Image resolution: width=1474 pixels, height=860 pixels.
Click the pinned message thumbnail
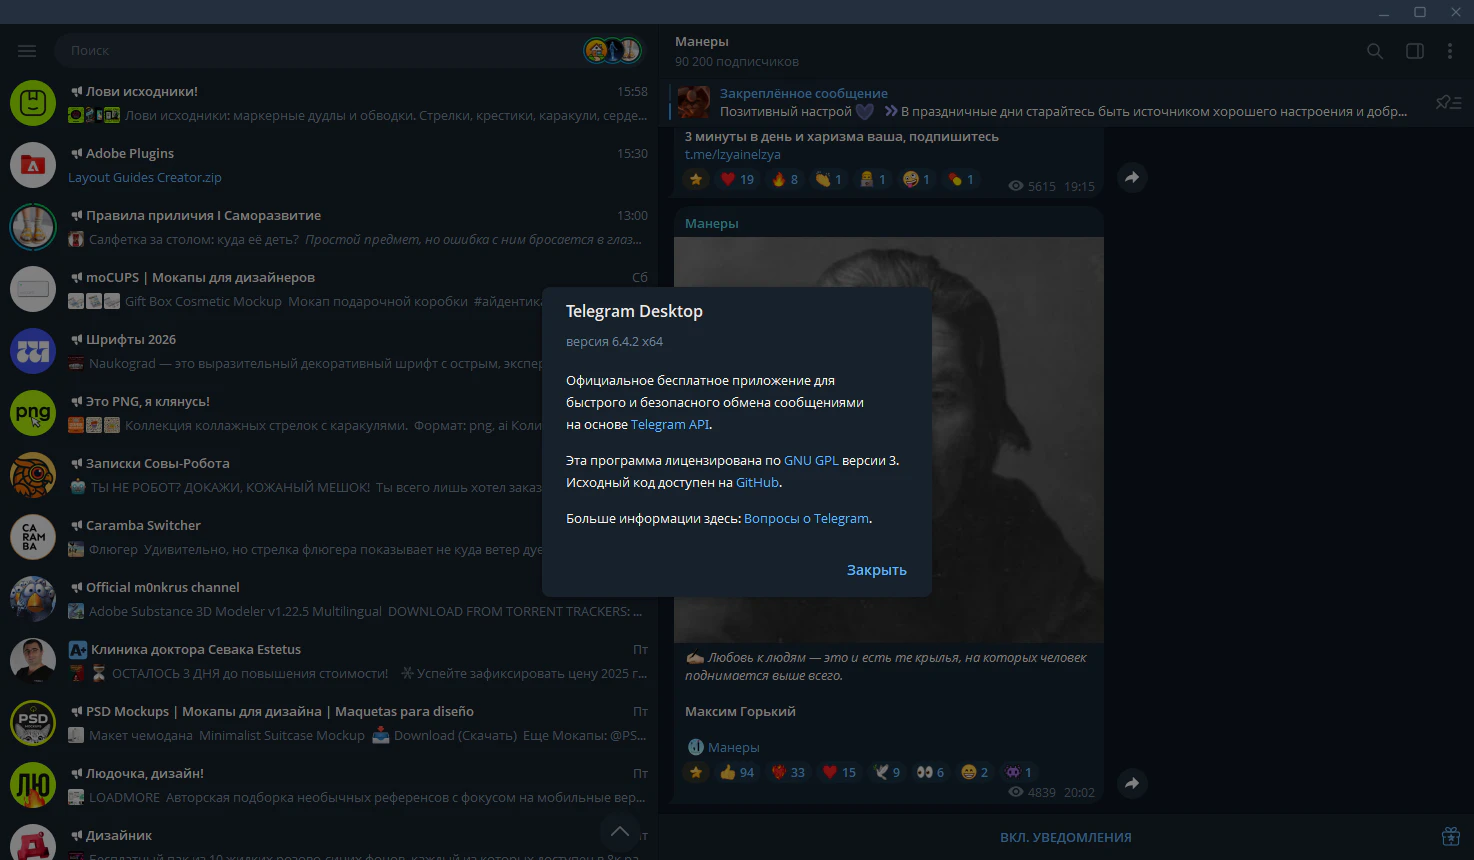(693, 102)
